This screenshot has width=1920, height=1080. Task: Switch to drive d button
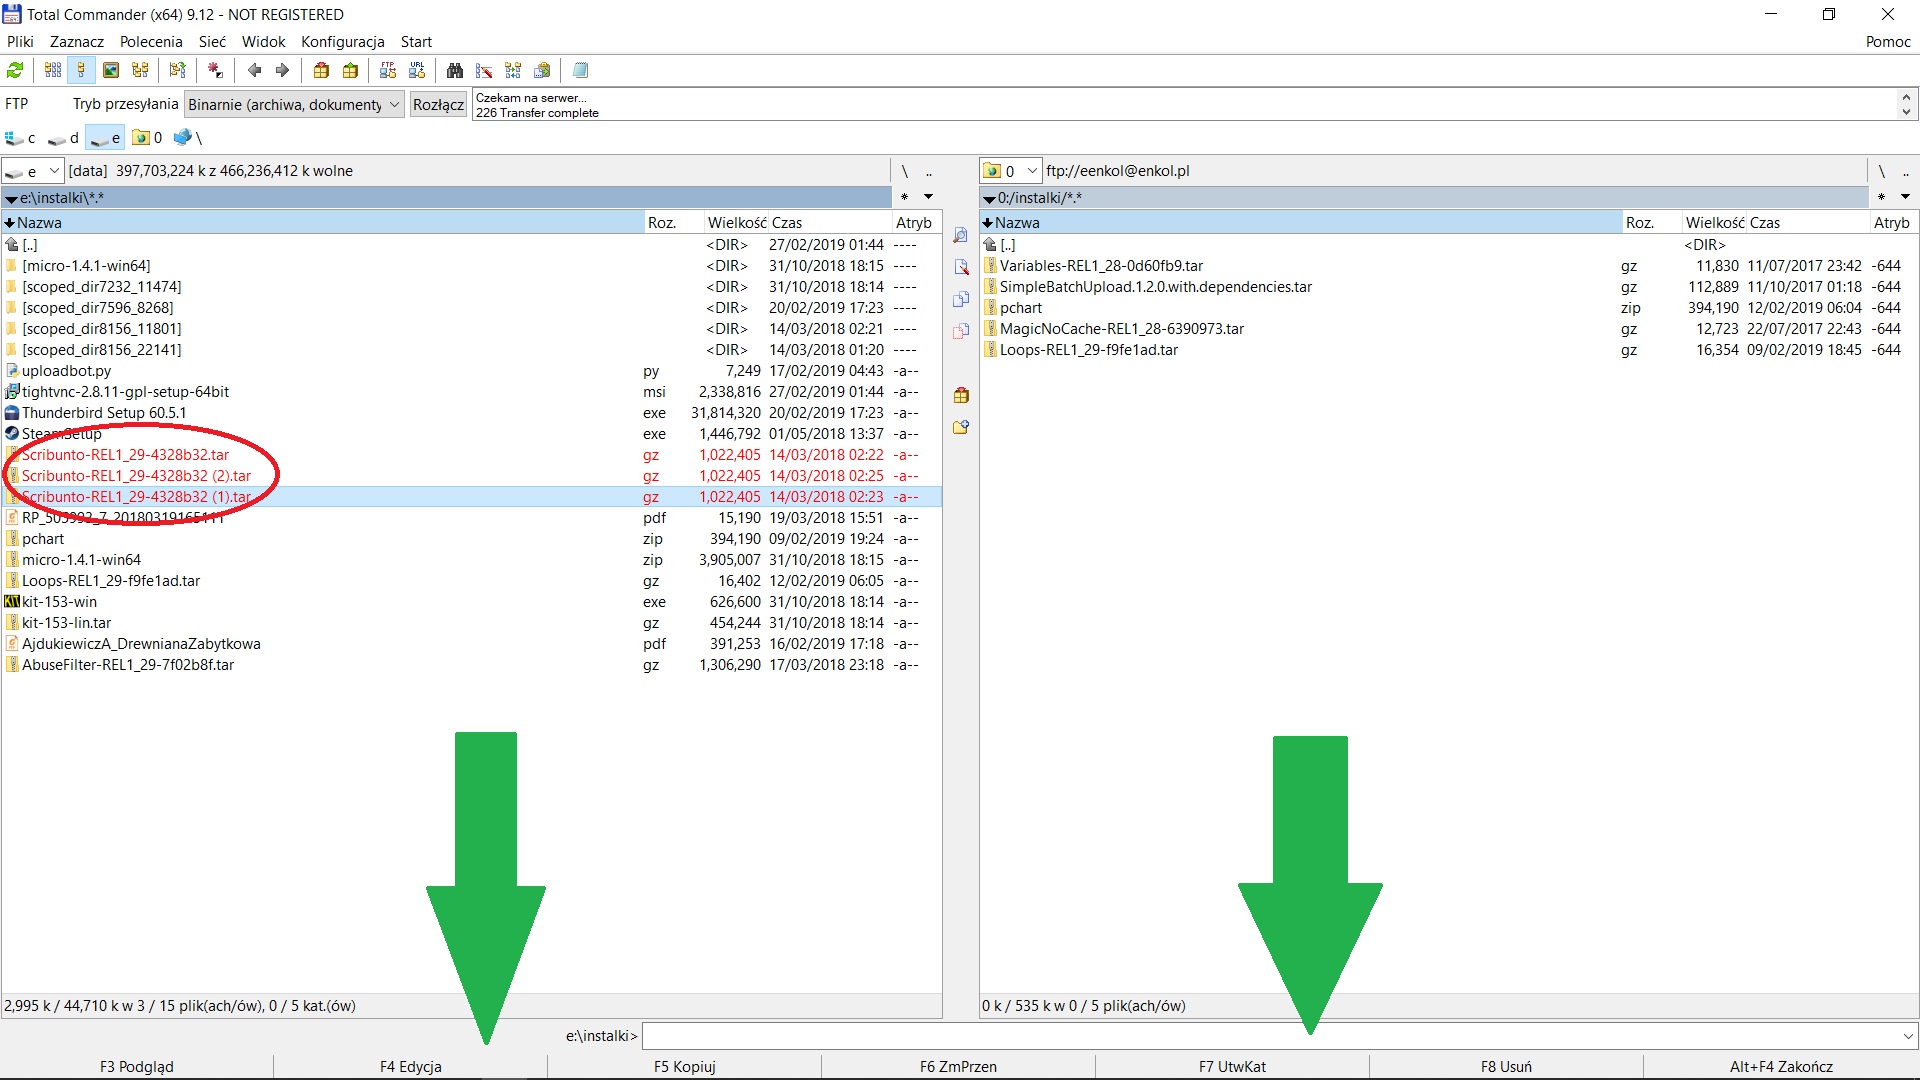[x=64, y=138]
